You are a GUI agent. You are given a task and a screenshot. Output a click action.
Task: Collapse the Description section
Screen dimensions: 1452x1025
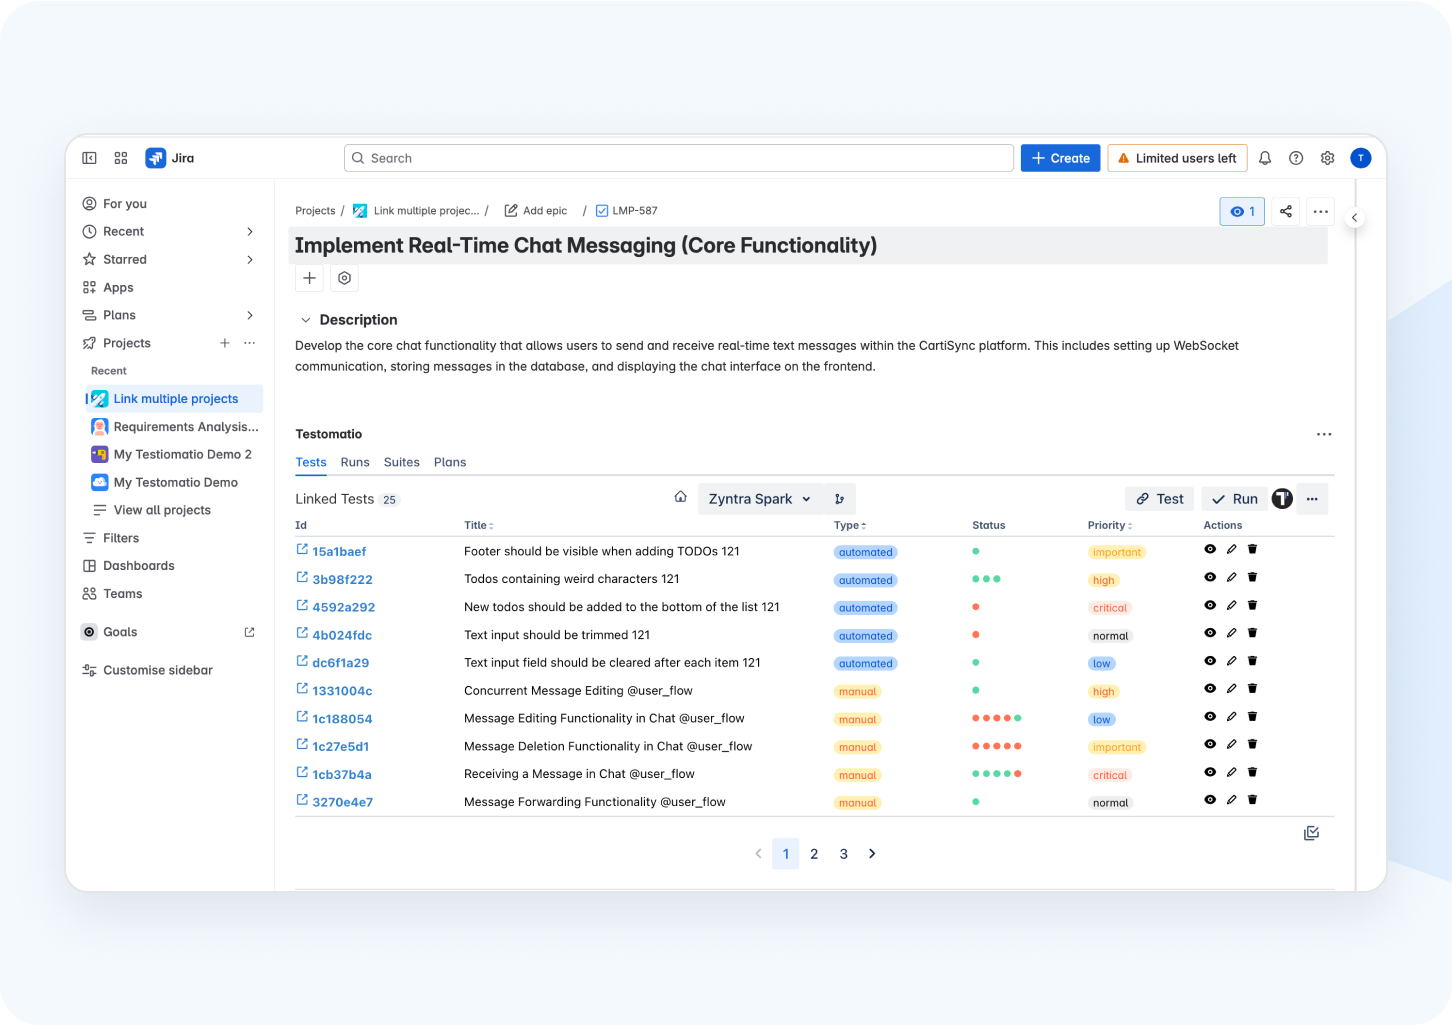click(305, 320)
